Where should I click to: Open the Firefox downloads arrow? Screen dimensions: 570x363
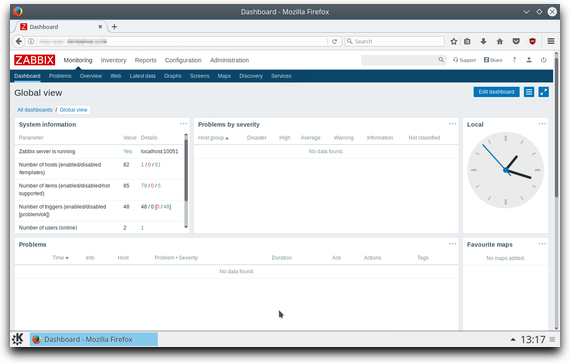(483, 41)
